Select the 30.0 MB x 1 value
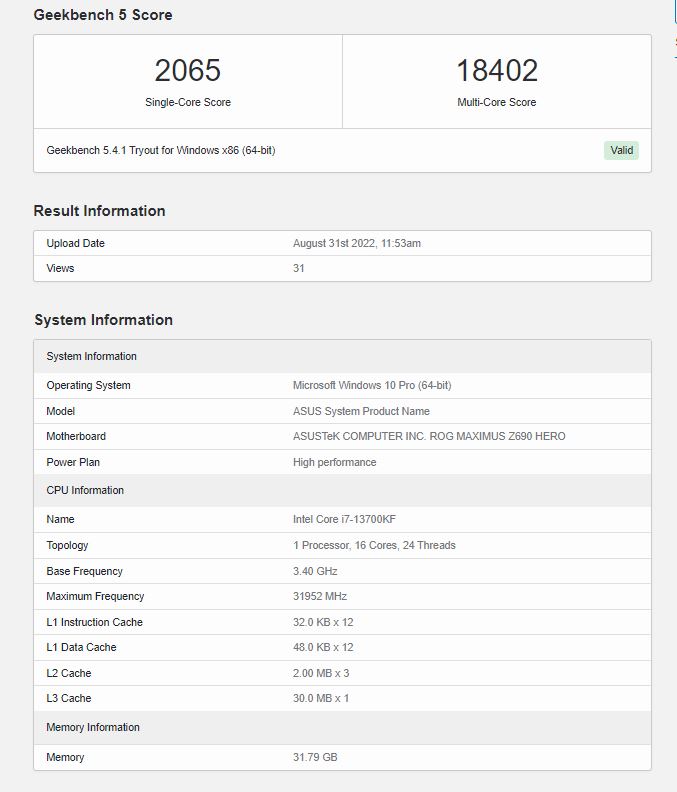677x792 pixels. pyautogui.click(x=321, y=698)
